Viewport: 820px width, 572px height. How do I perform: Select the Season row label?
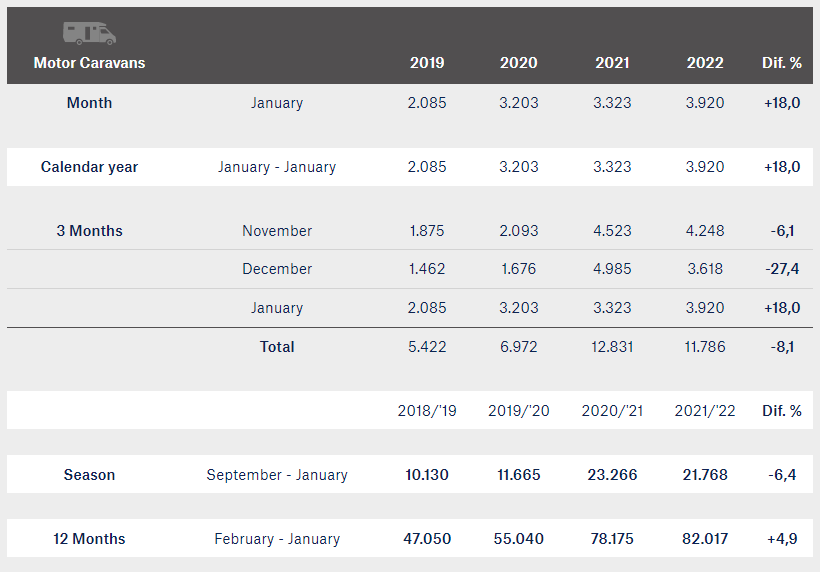click(89, 475)
